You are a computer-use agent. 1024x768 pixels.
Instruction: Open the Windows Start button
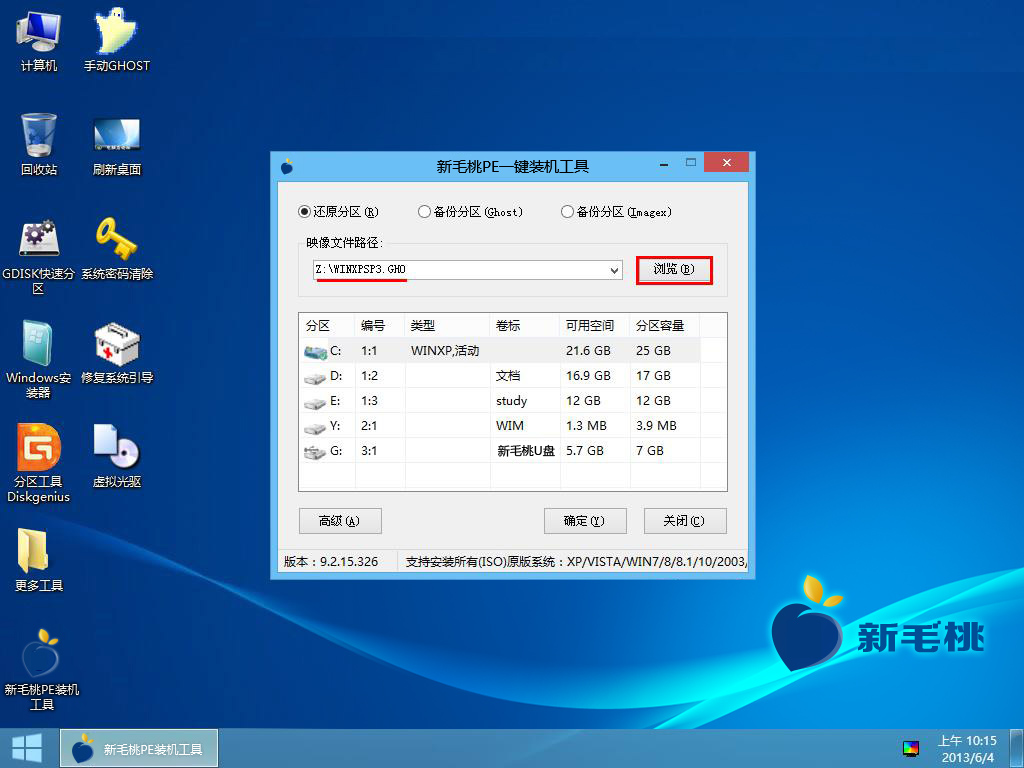(27, 748)
